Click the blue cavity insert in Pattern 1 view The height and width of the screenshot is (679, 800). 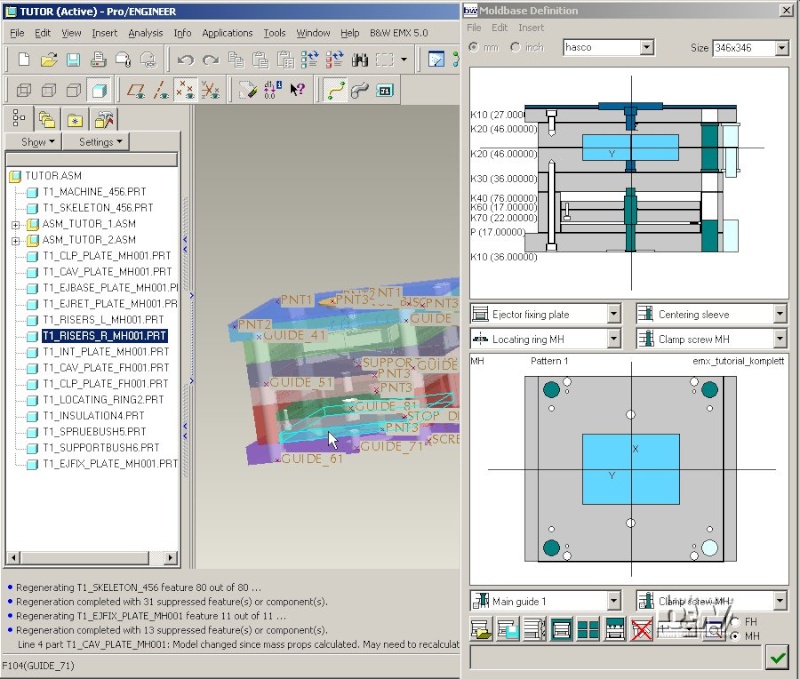tap(631, 469)
